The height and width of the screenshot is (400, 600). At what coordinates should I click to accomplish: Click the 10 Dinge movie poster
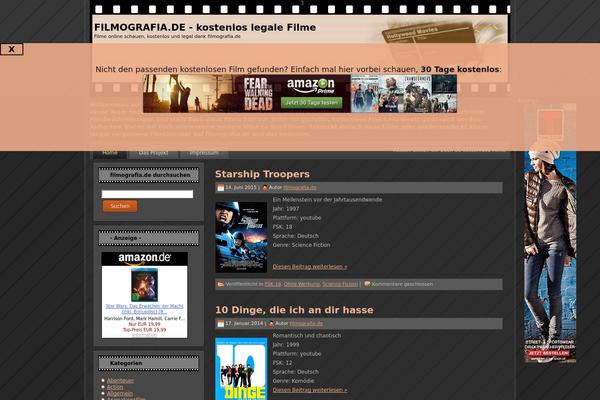pos(241,369)
